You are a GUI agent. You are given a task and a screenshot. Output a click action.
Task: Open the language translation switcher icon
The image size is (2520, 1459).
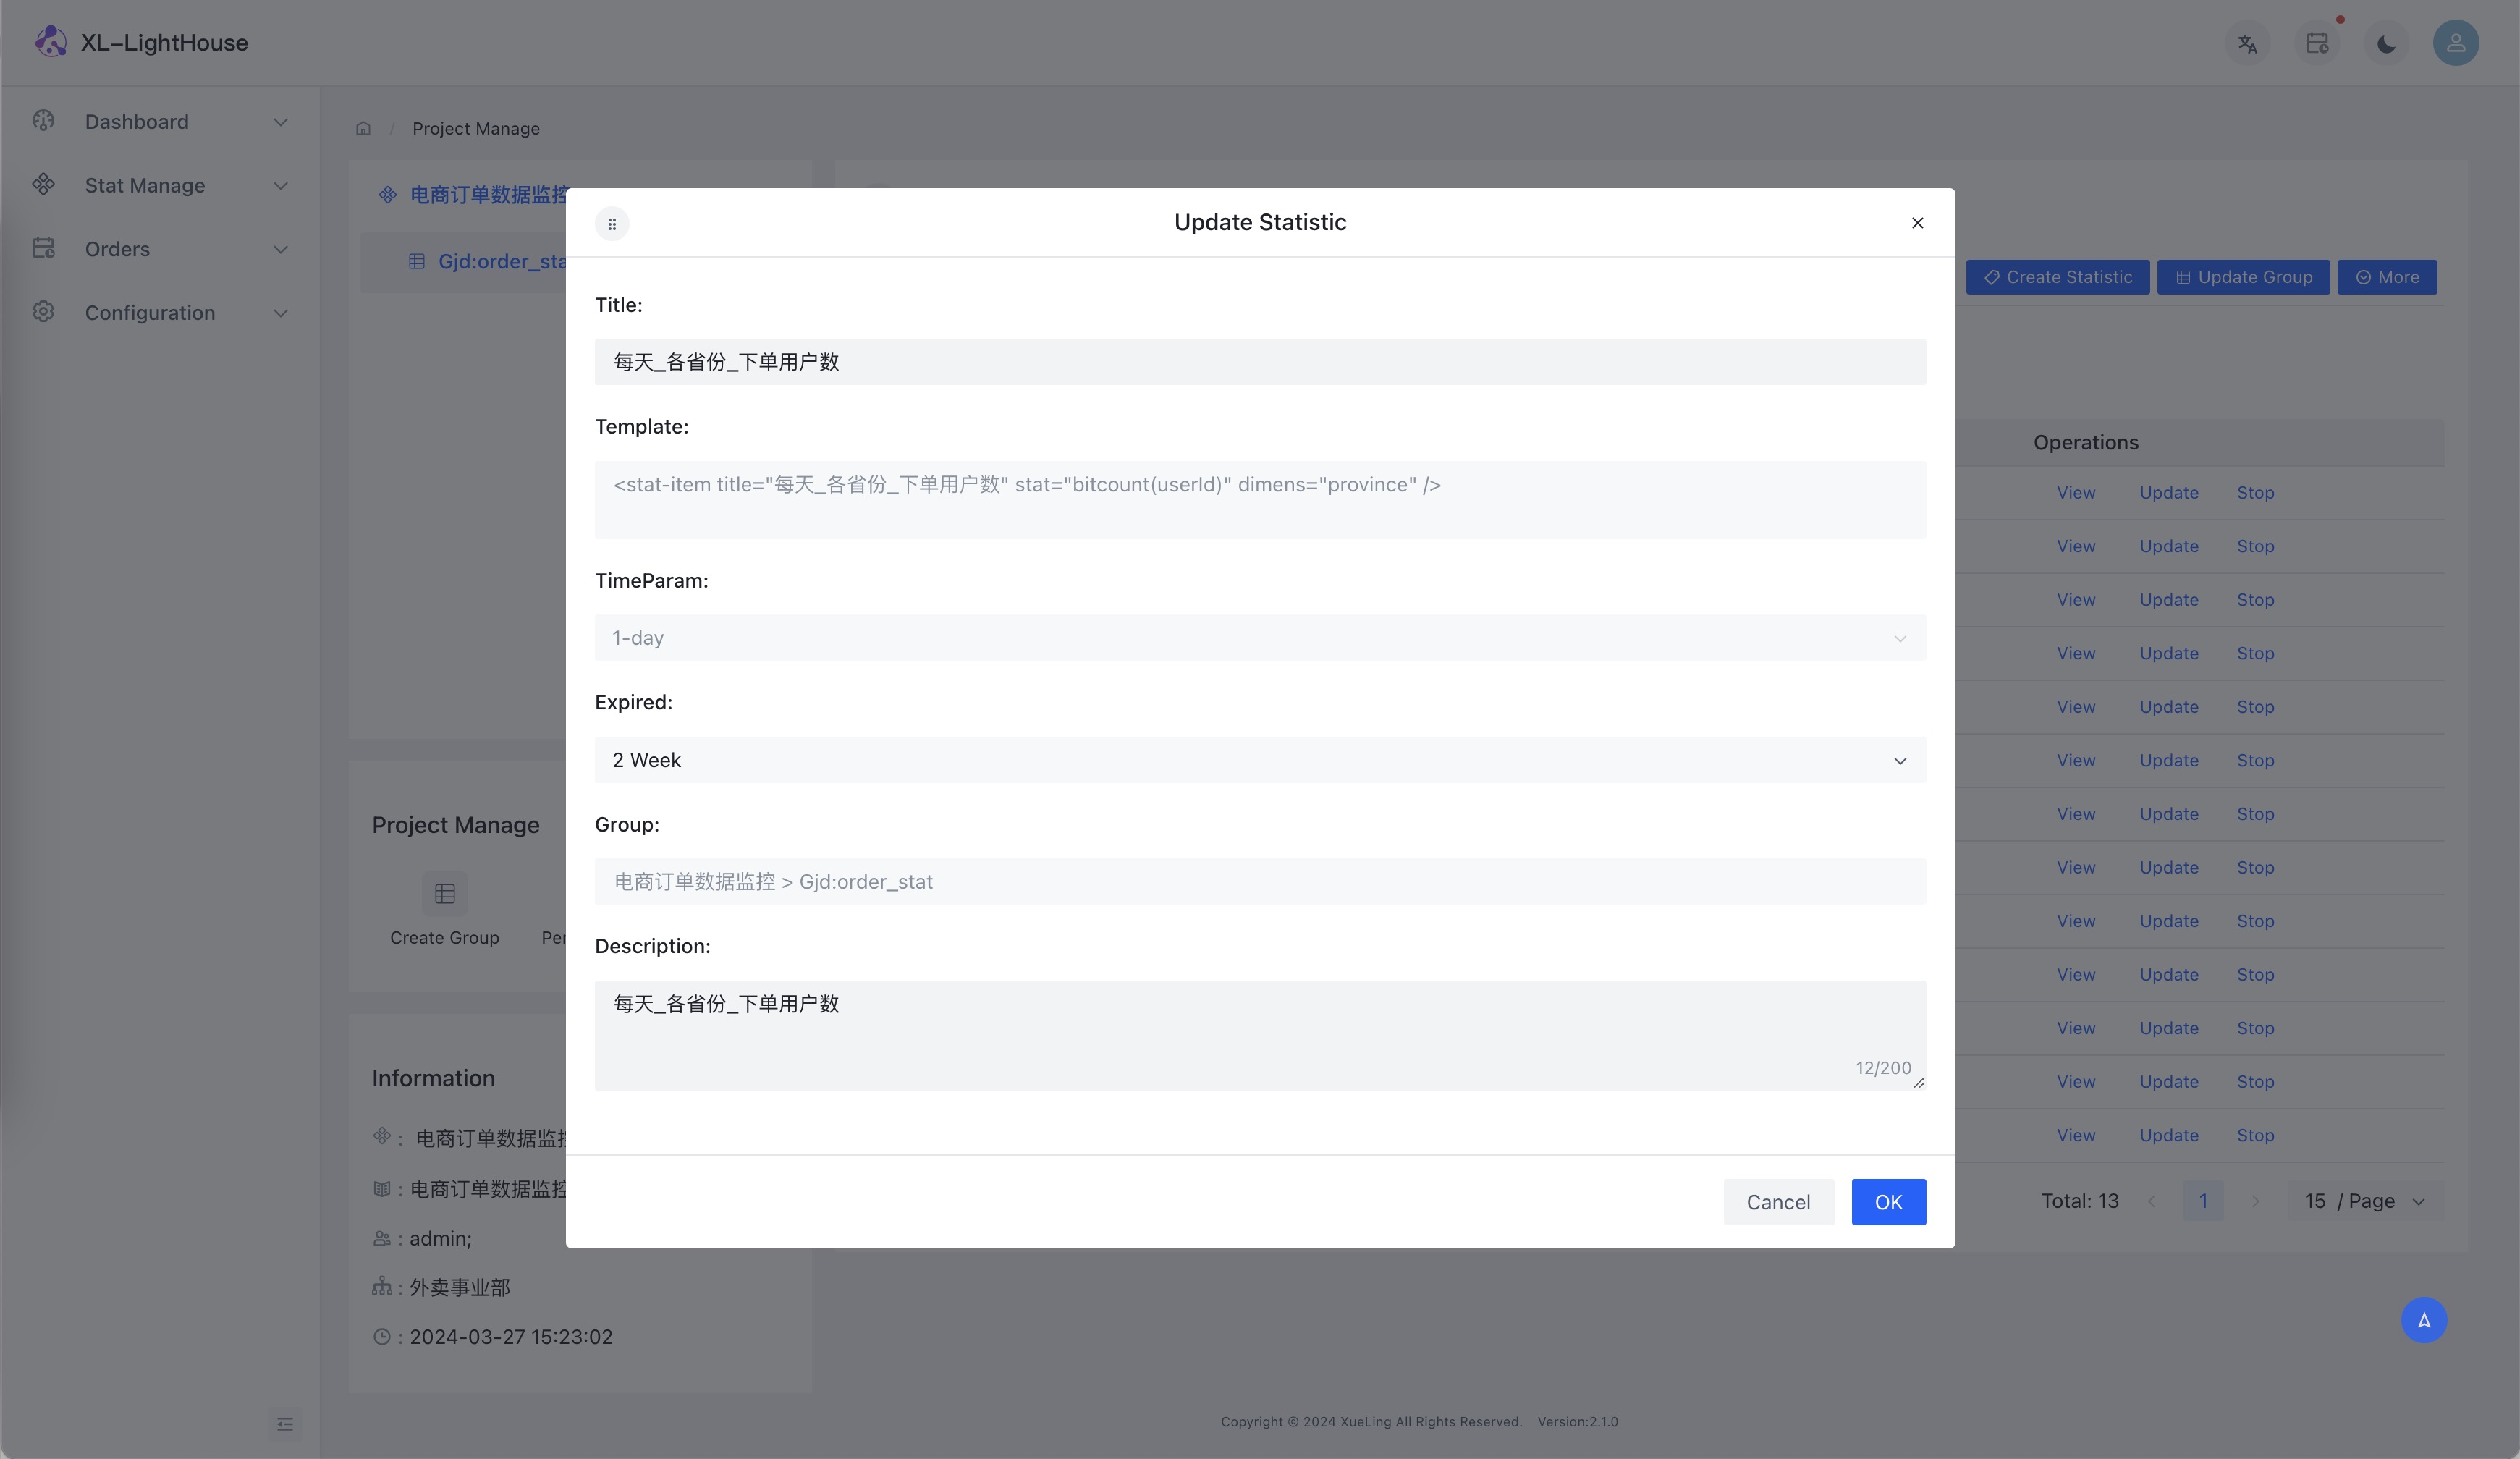pyautogui.click(x=2247, y=44)
